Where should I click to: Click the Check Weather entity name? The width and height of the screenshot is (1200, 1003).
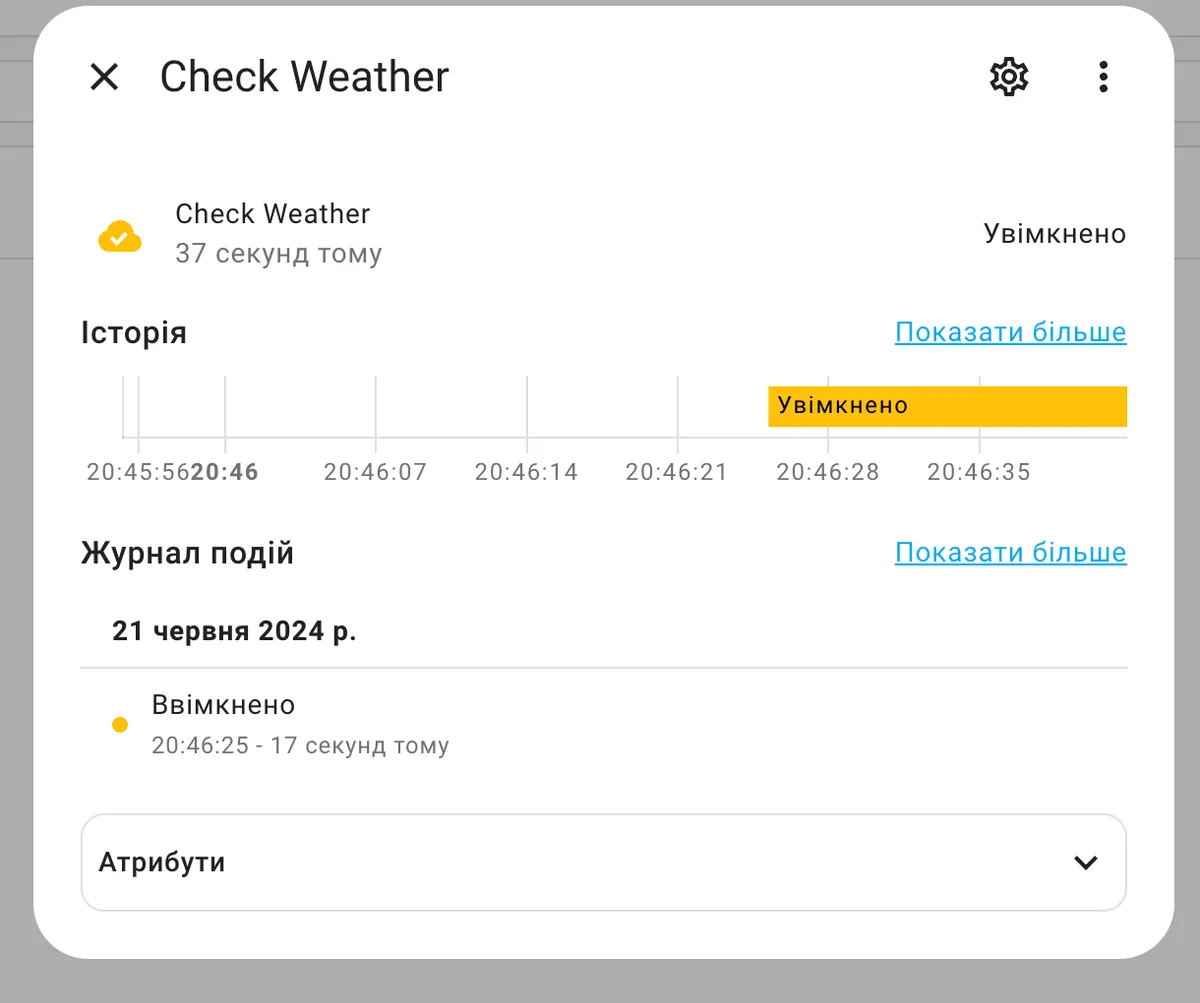tap(273, 214)
